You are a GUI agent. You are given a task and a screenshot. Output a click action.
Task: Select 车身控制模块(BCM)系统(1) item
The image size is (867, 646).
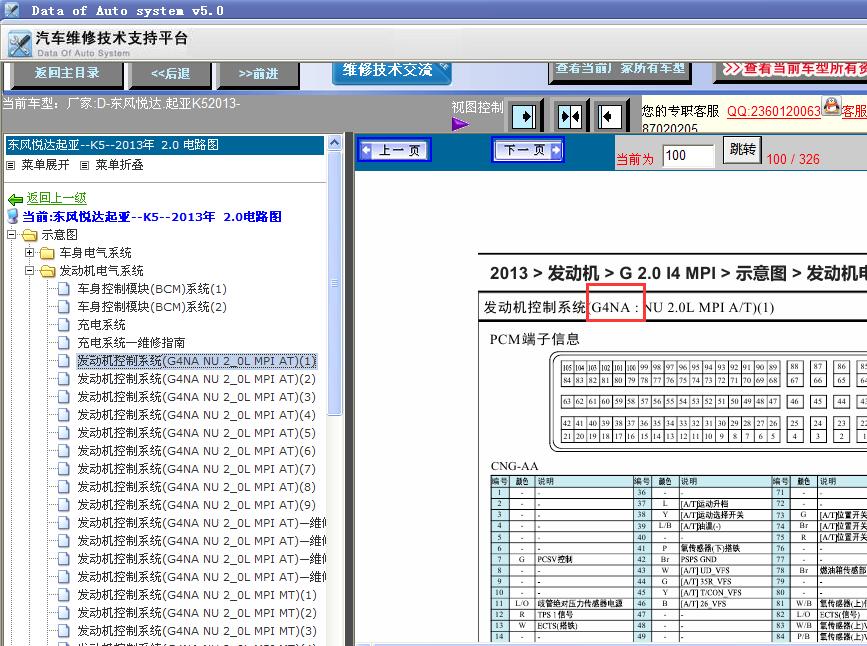[x=152, y=289]
